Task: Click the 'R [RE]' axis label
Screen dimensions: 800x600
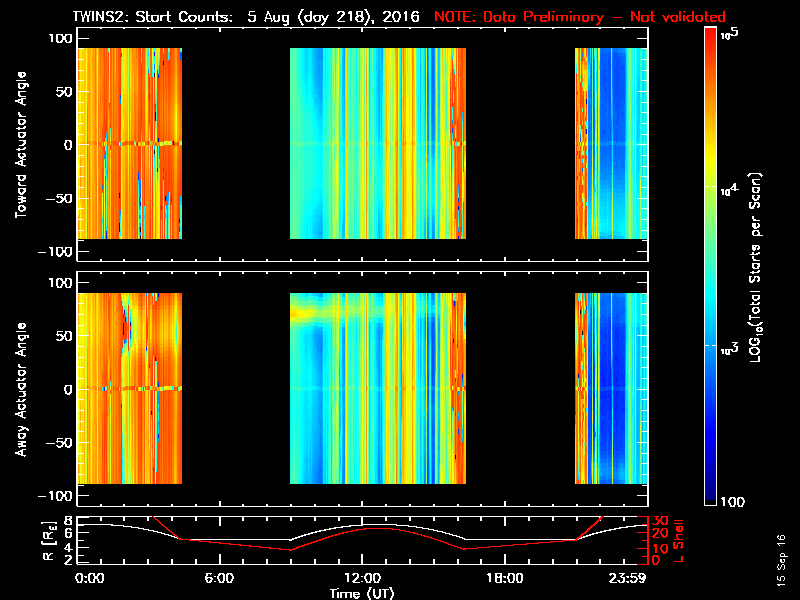Action: coord(48,540)
